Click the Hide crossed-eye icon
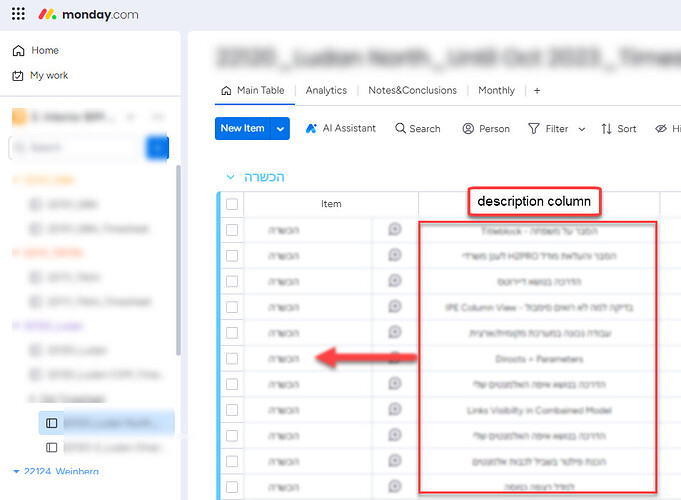 pyautogui.click(x=661, y=129)
